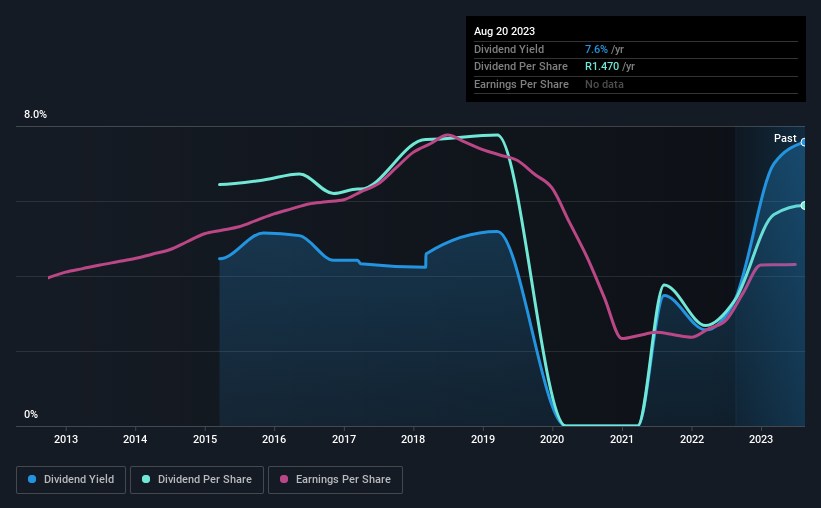821x508 pixels.
Task: Select the 2015 year label on the axis
Action: [205, 439]
